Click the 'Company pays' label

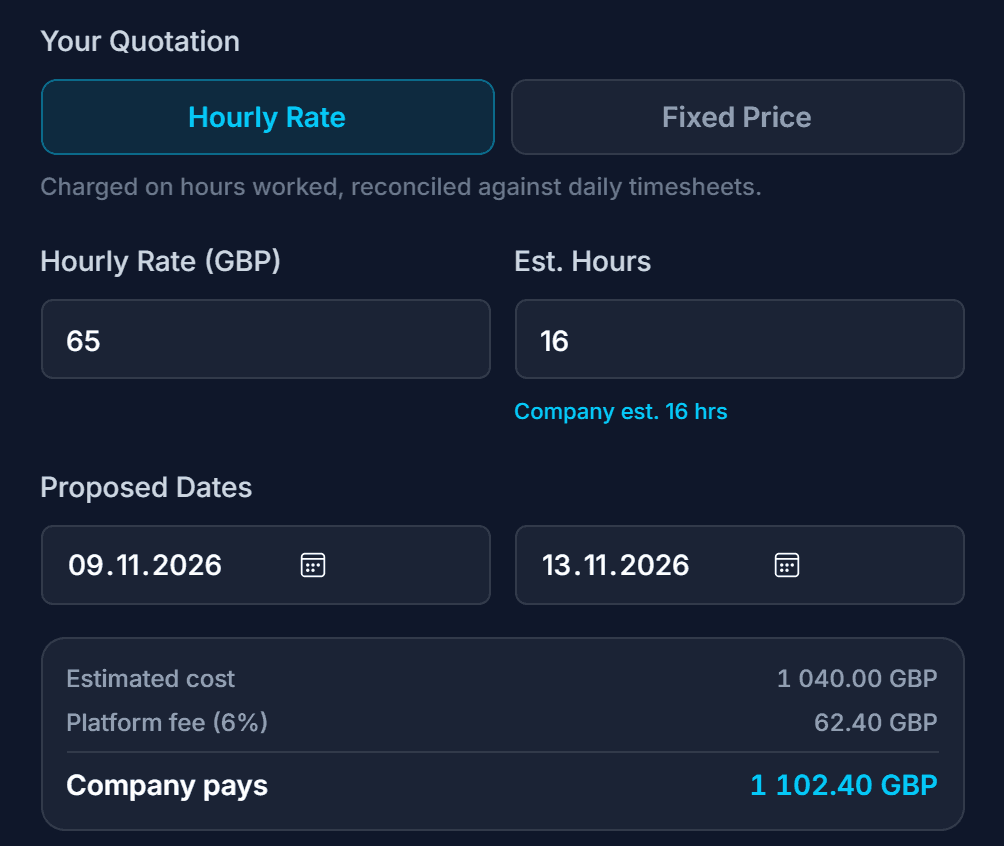[167, 786]
